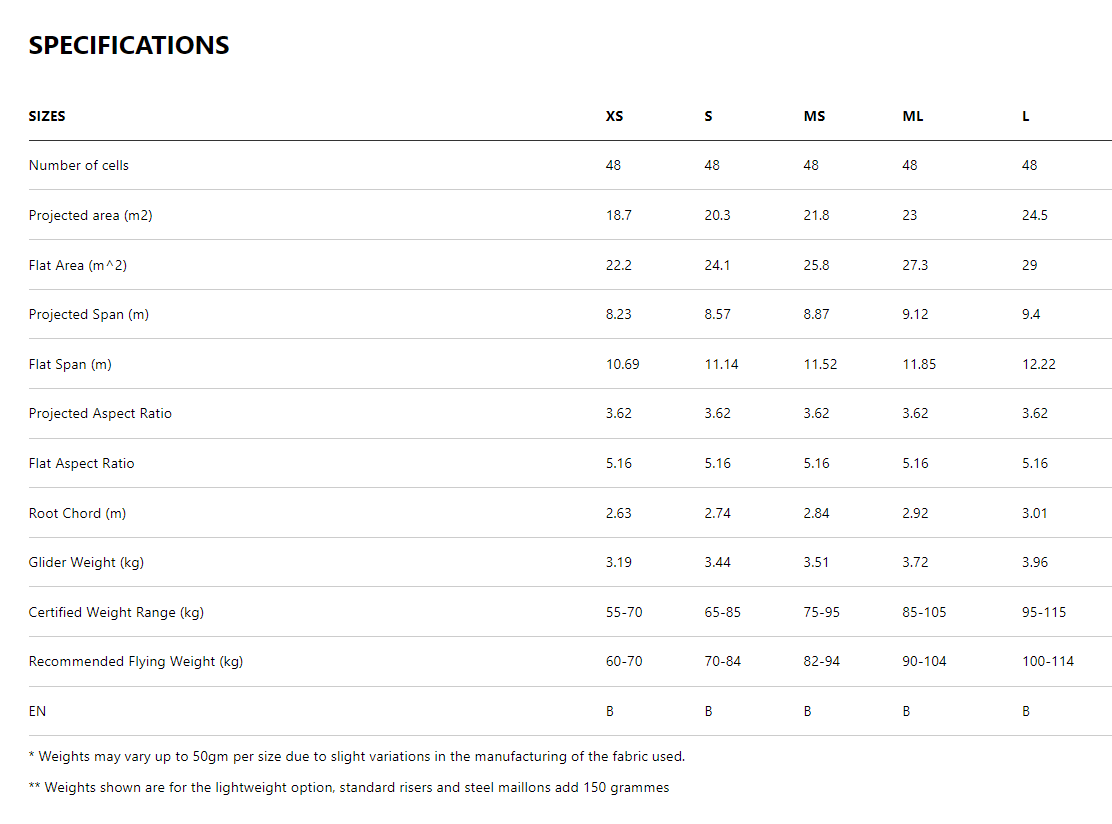Select the Number of cells row label
The height and width of the screenshot is (824, 1112).
[x=79, y=165]
